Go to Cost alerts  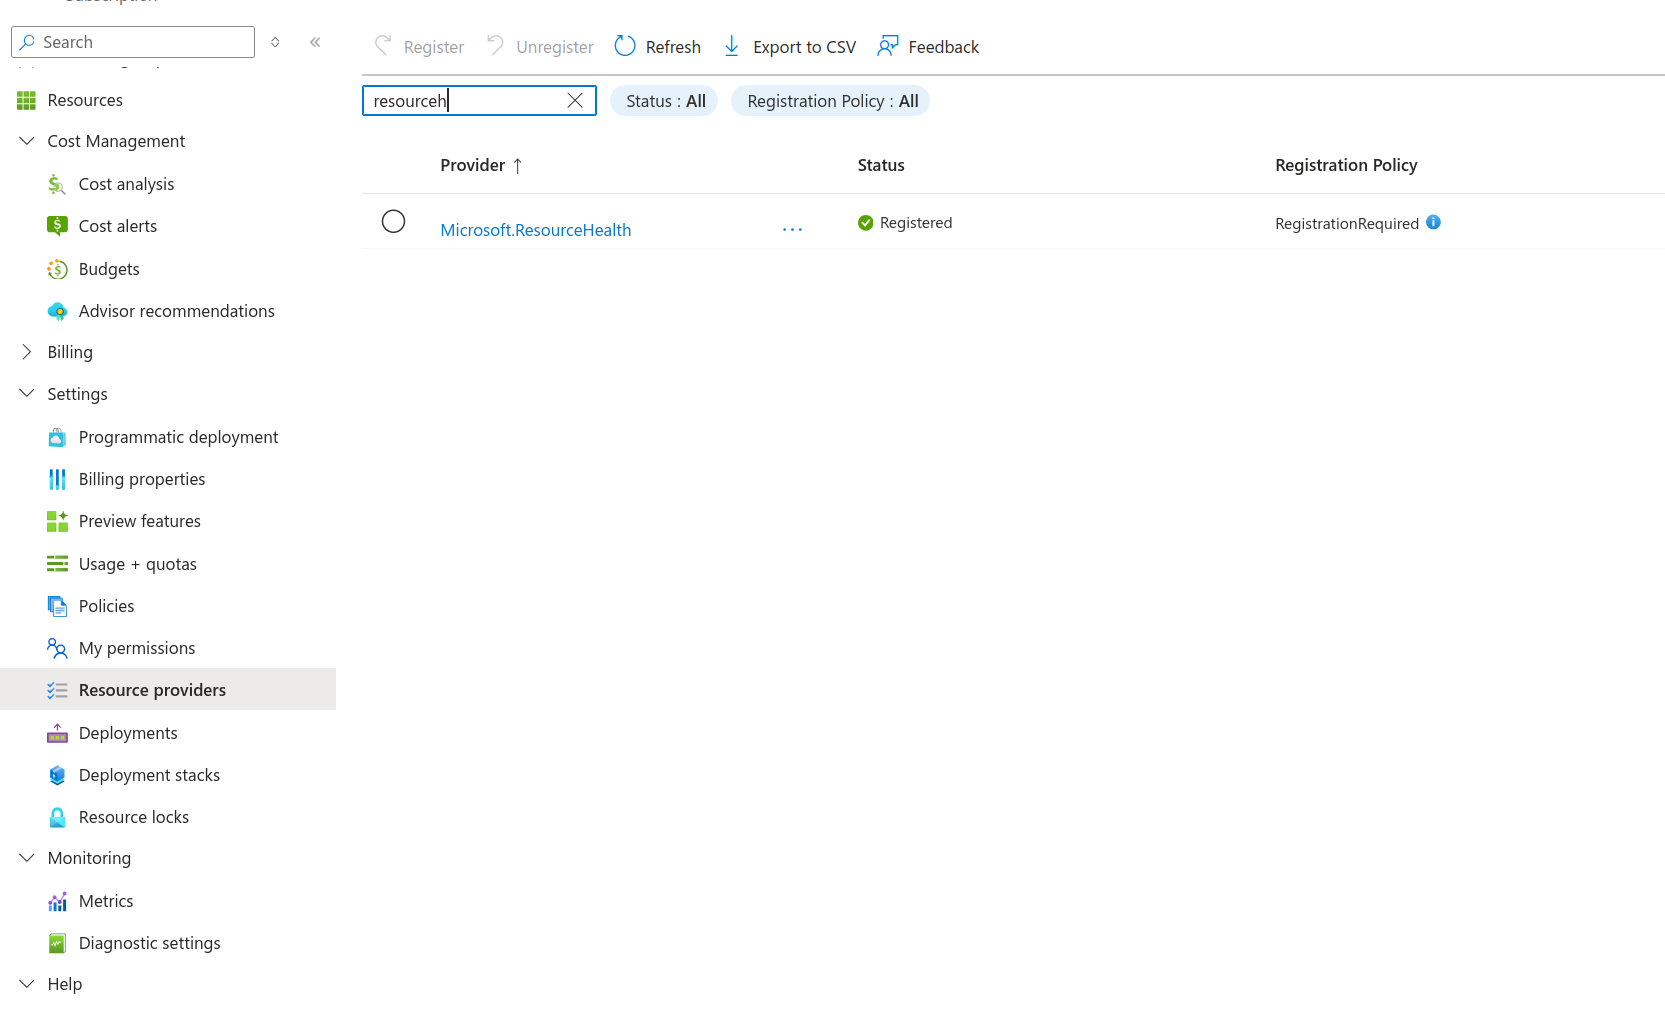click(x=118, y=226)
